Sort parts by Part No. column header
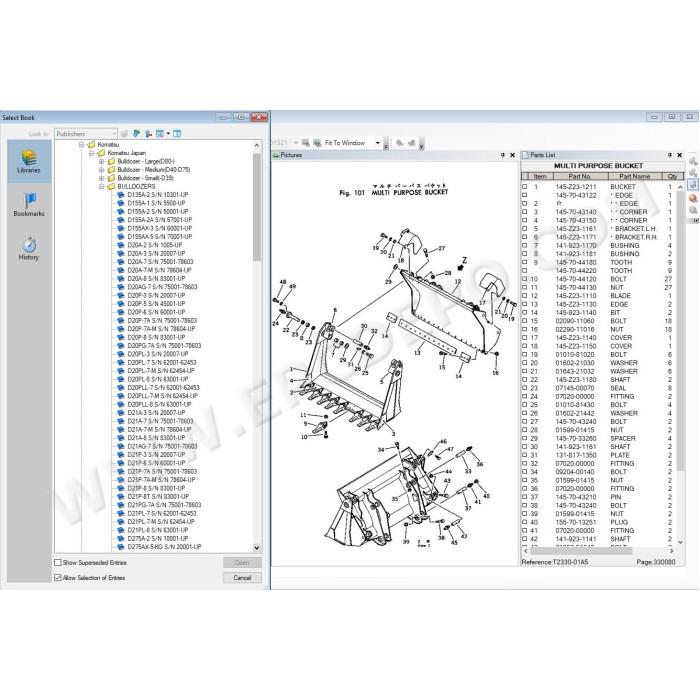700x700 pixels. tap(580, 176)
